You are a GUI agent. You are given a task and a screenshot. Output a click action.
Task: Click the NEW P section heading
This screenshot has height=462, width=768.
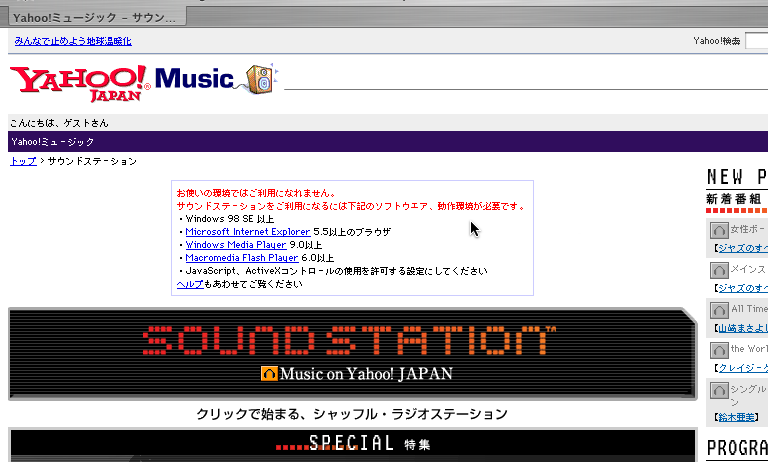737,176
